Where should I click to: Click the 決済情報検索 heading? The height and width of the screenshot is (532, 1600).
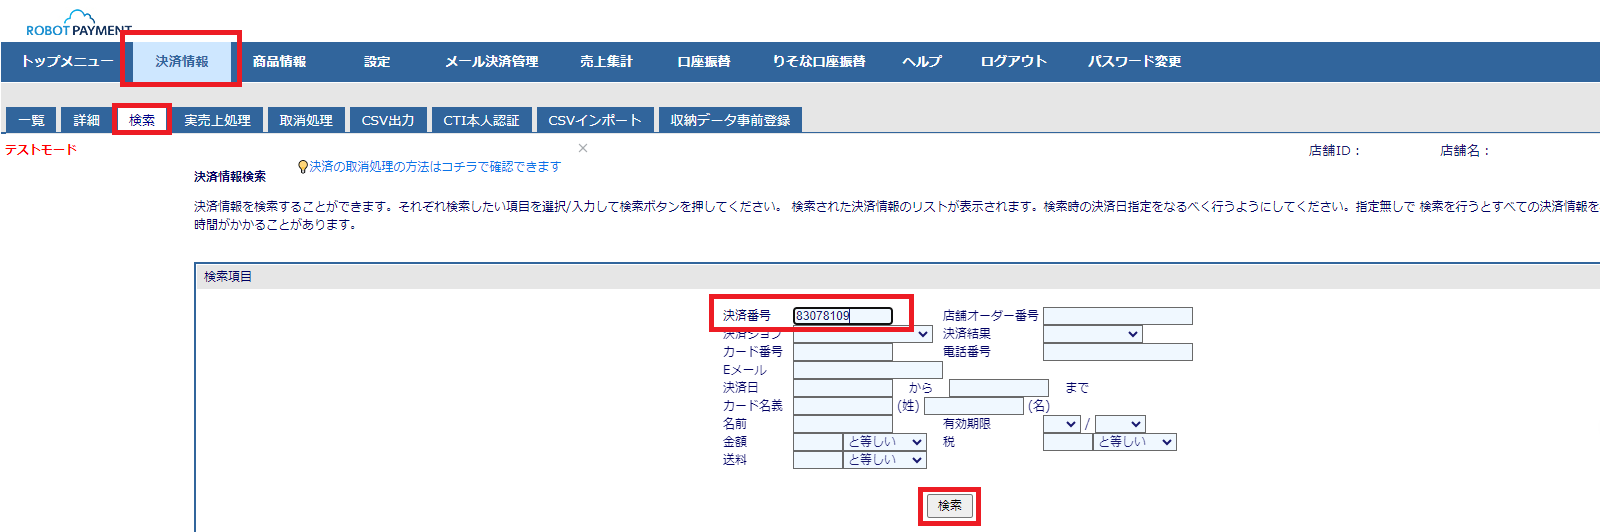(230, 177)
